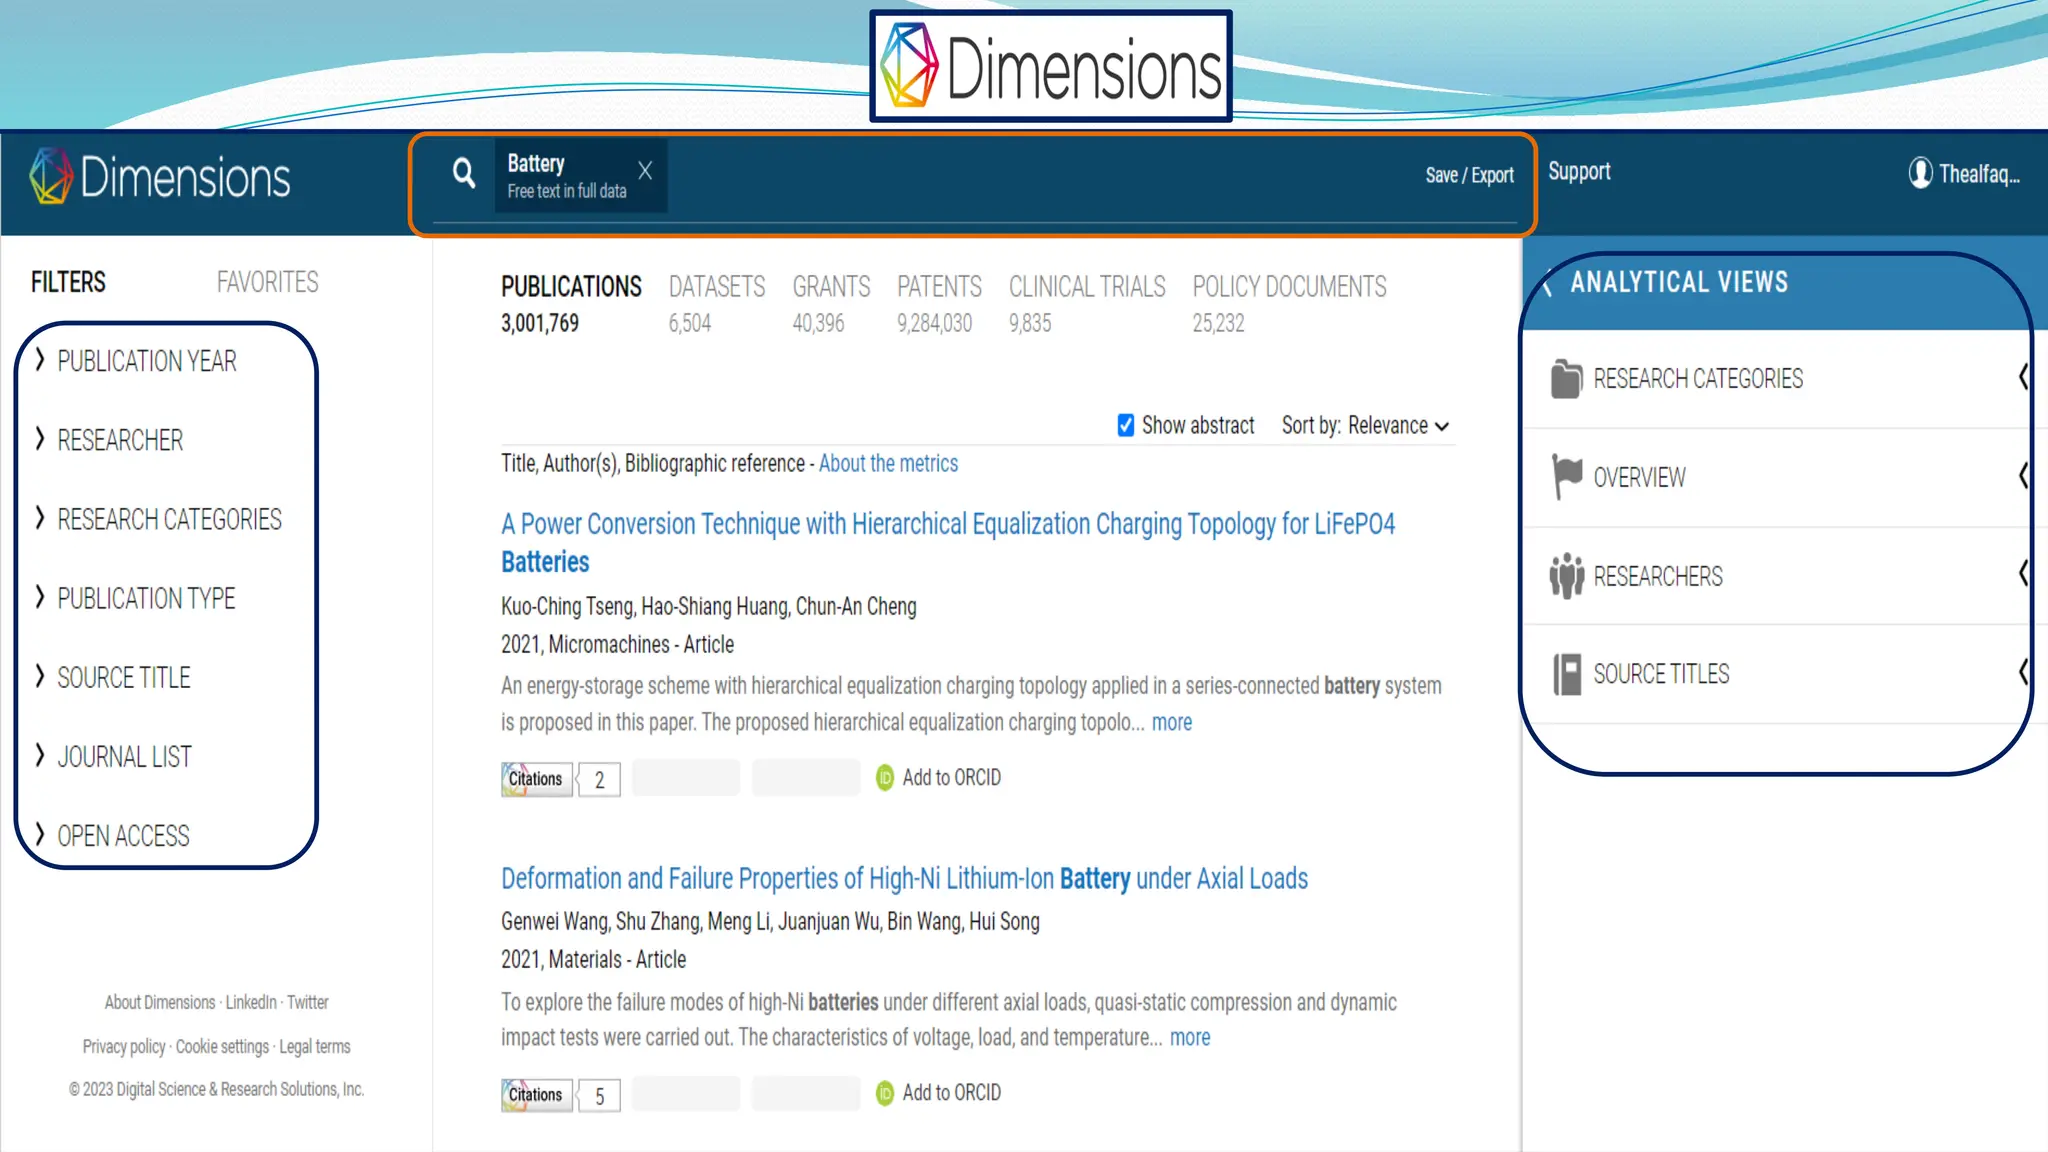This screenshot has width=2048, height=1152.
Task: Expand the Publication Year filter
Action: (147, 361)
